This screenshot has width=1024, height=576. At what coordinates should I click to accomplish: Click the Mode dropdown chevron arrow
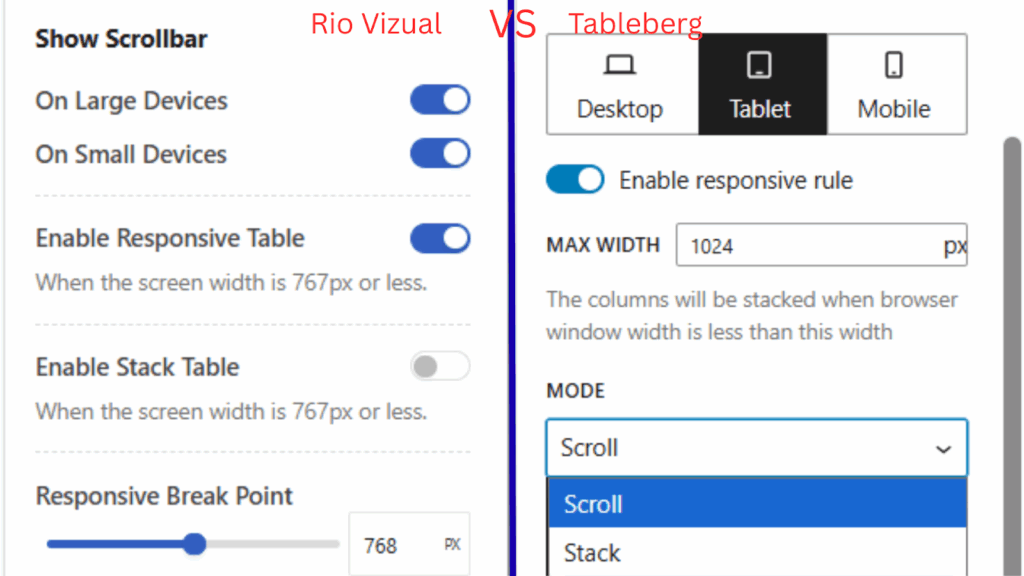(943, 449)
